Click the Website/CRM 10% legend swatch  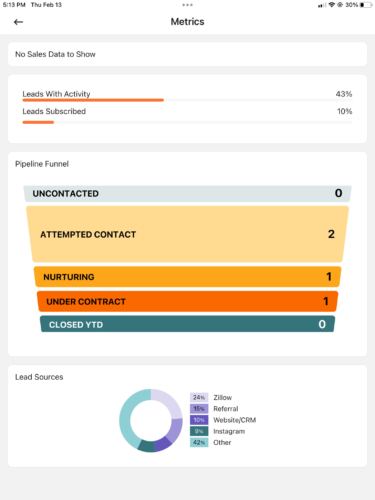click(x=199, y=420)
